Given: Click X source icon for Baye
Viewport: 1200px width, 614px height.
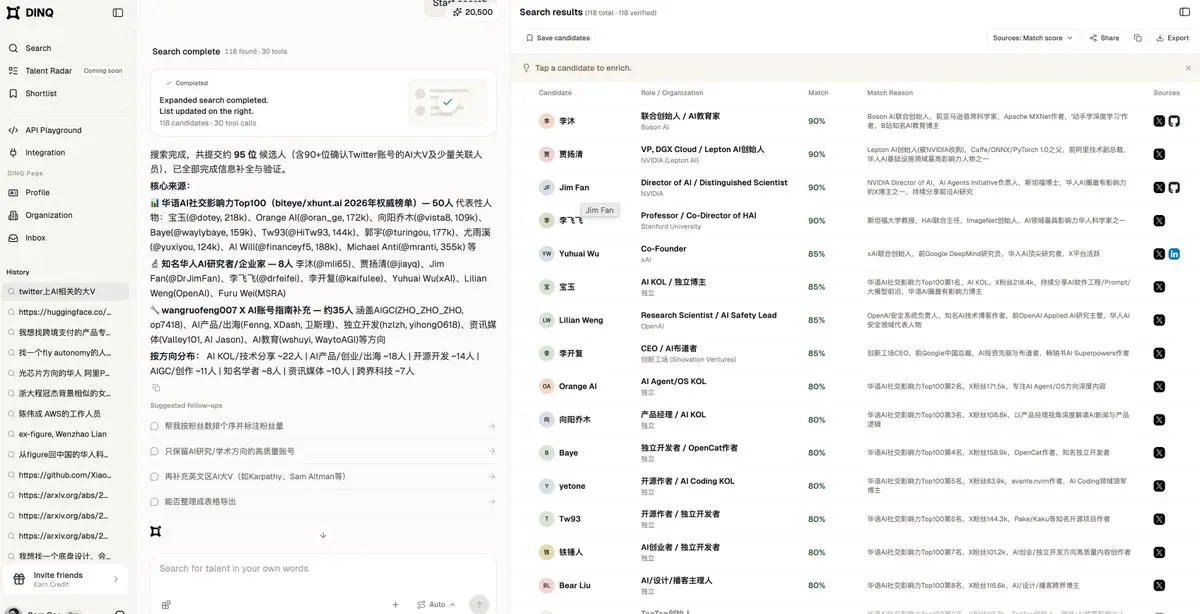Looking at the screenshot, I should [x=1159, y=453].
